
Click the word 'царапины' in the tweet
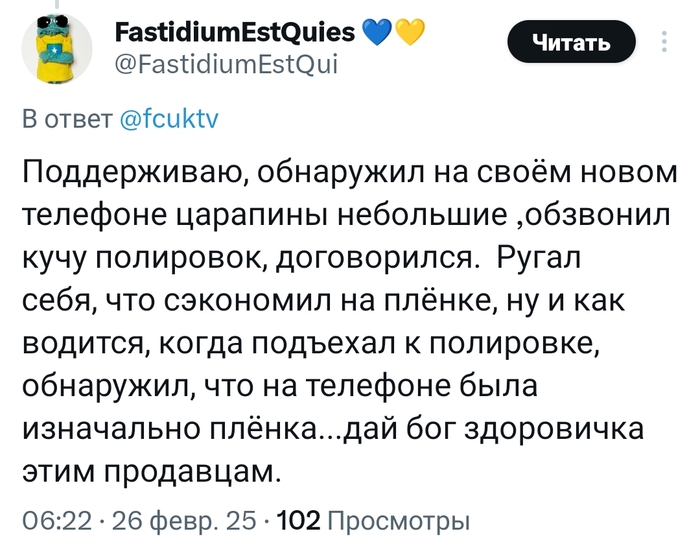[x=287, y=217]
